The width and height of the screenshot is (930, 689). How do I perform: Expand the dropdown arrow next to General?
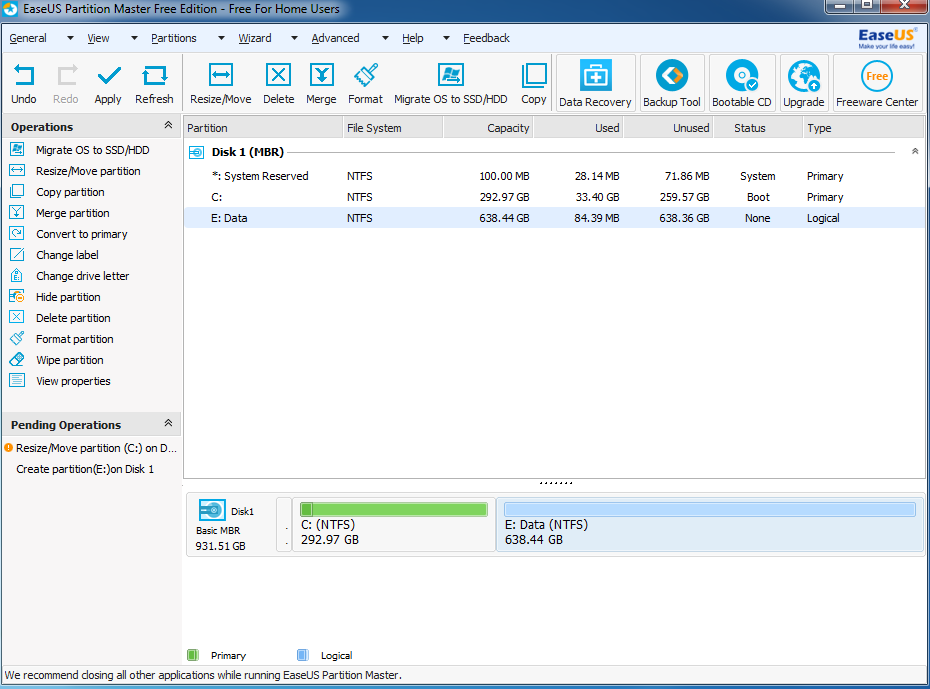(x=70, y=38)
